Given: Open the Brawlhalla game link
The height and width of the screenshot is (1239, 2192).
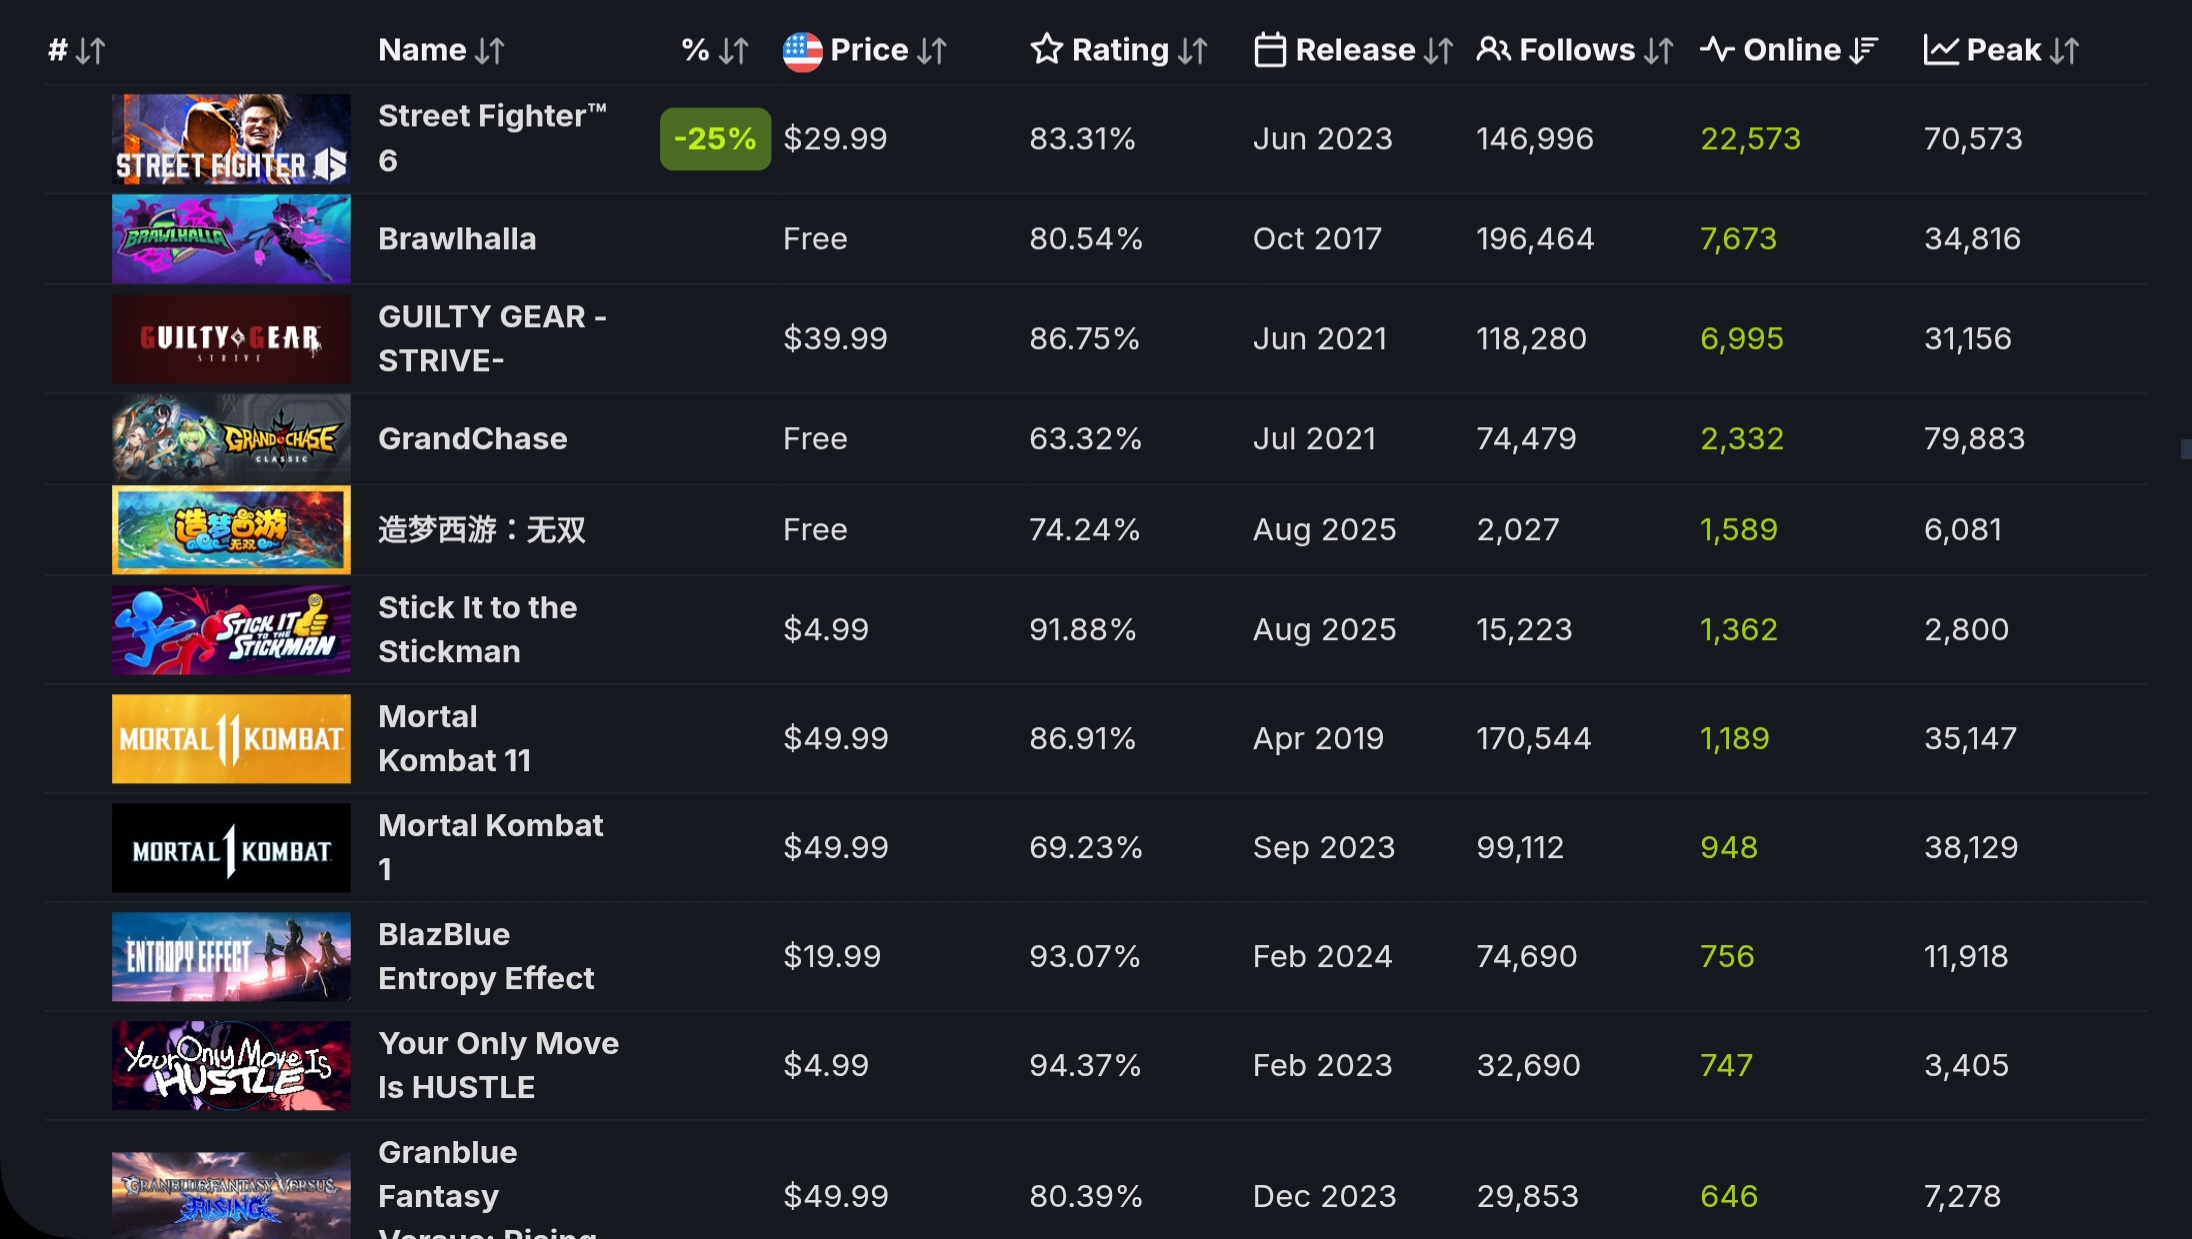Looking at the screenshot, I should tap(457, 239).
